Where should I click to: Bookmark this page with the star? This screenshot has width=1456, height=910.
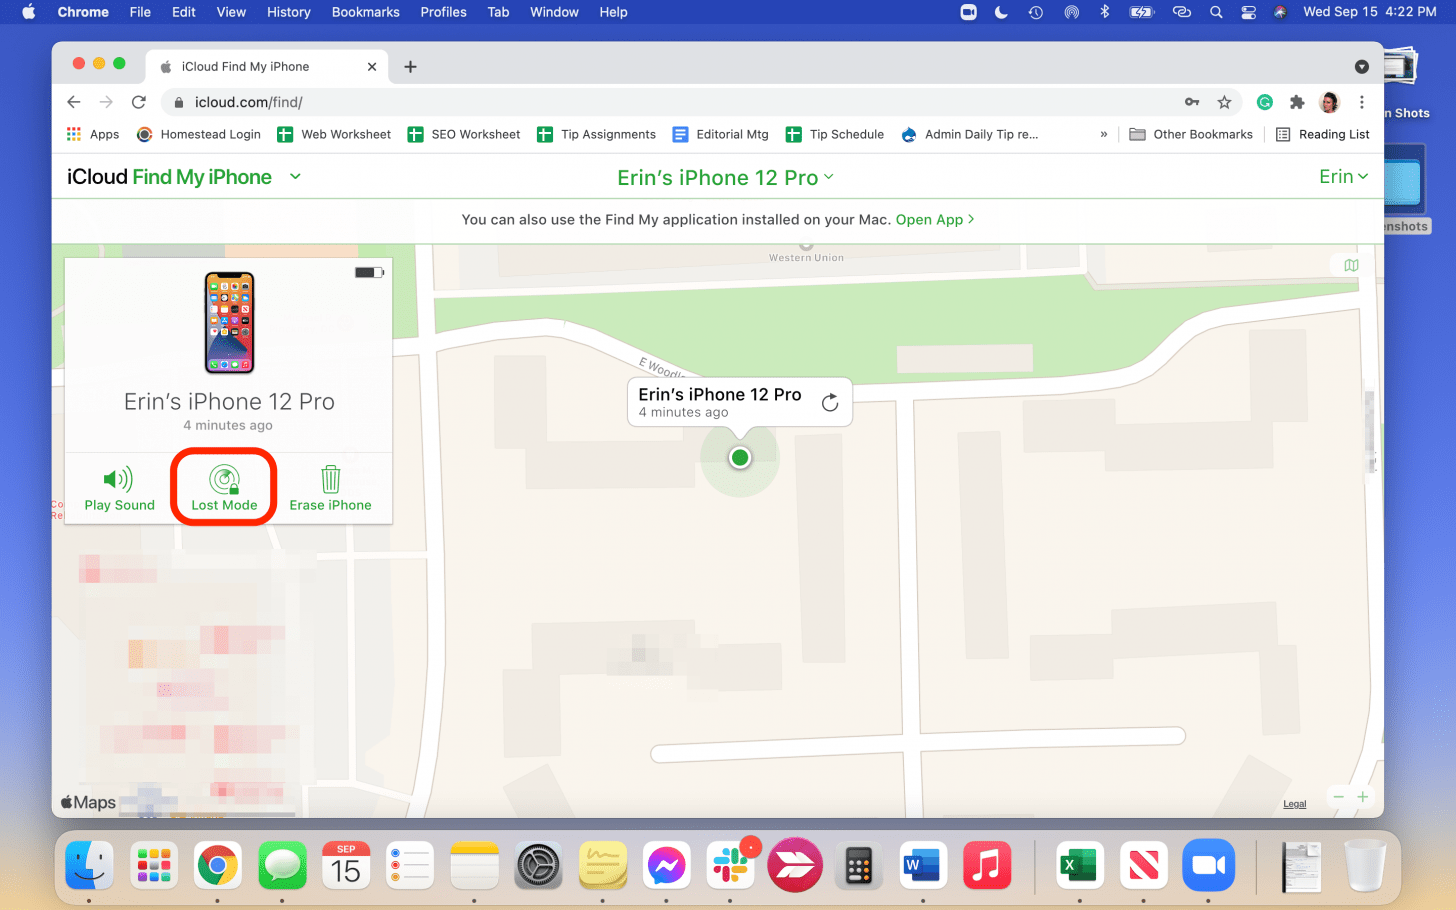click(x=1224, y=102)
